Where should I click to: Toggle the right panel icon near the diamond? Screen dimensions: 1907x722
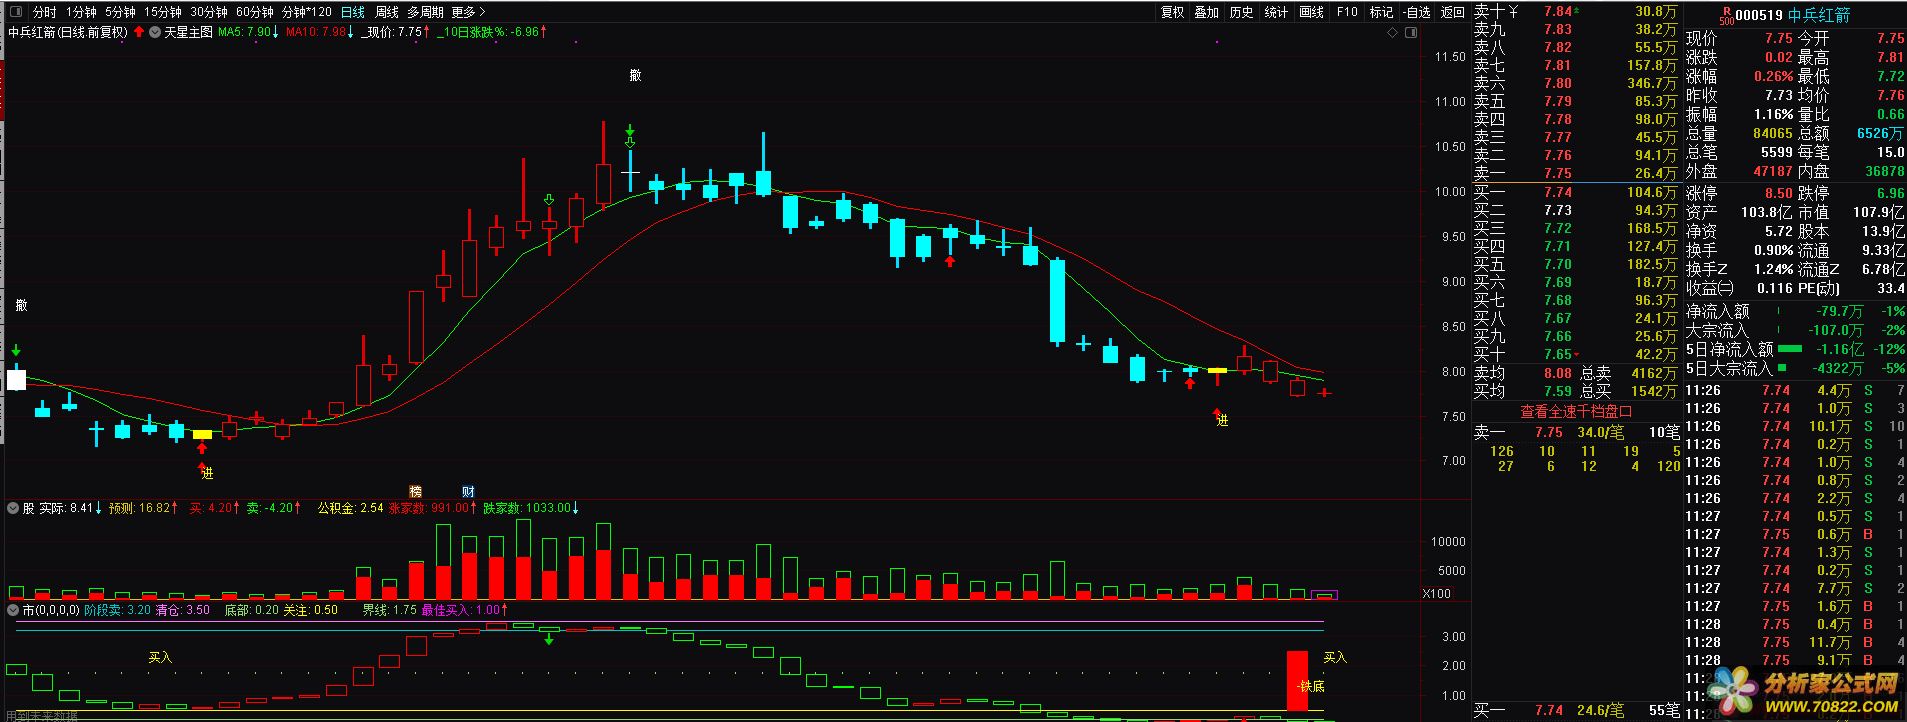click(x=1410, y=33)
